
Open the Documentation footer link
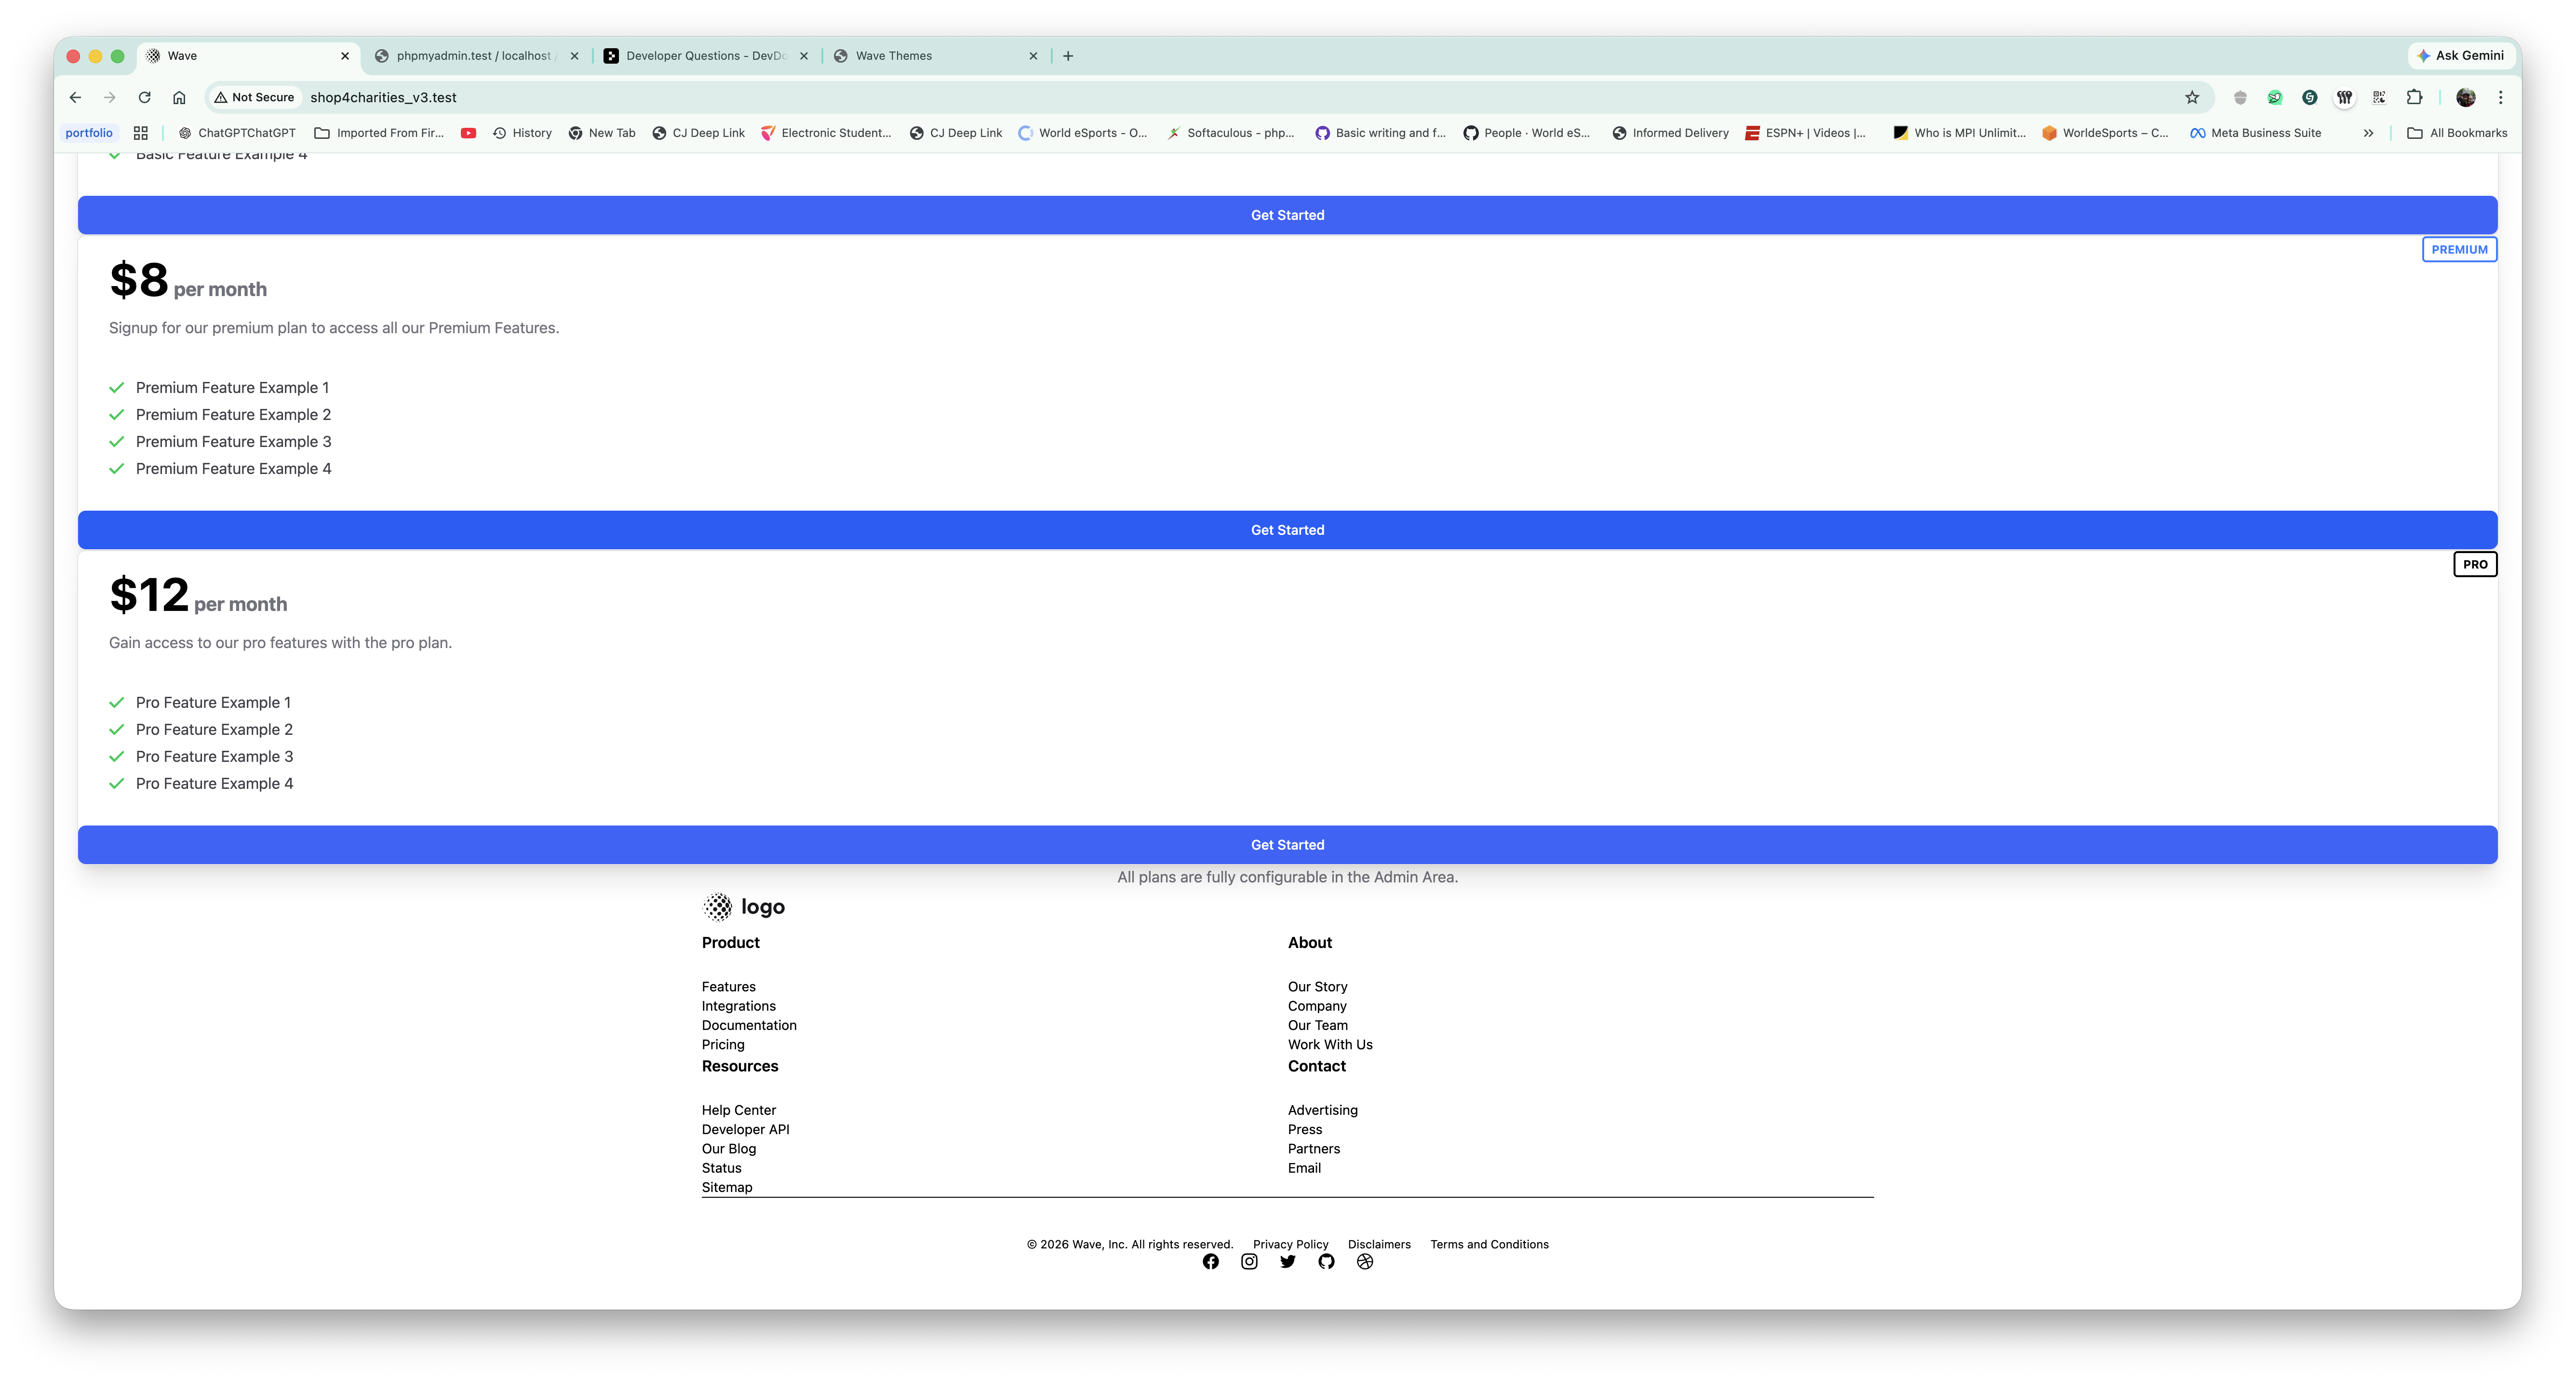[749, 1026]
